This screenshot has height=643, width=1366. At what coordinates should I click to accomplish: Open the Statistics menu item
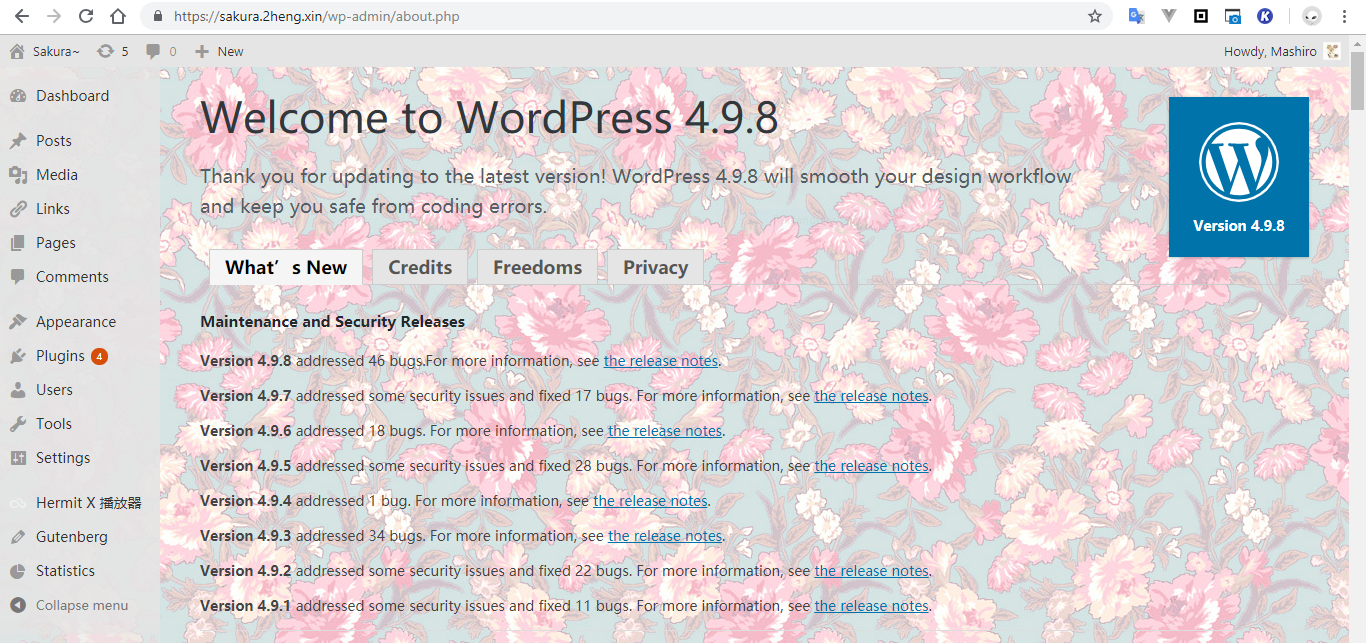(80, 571)
